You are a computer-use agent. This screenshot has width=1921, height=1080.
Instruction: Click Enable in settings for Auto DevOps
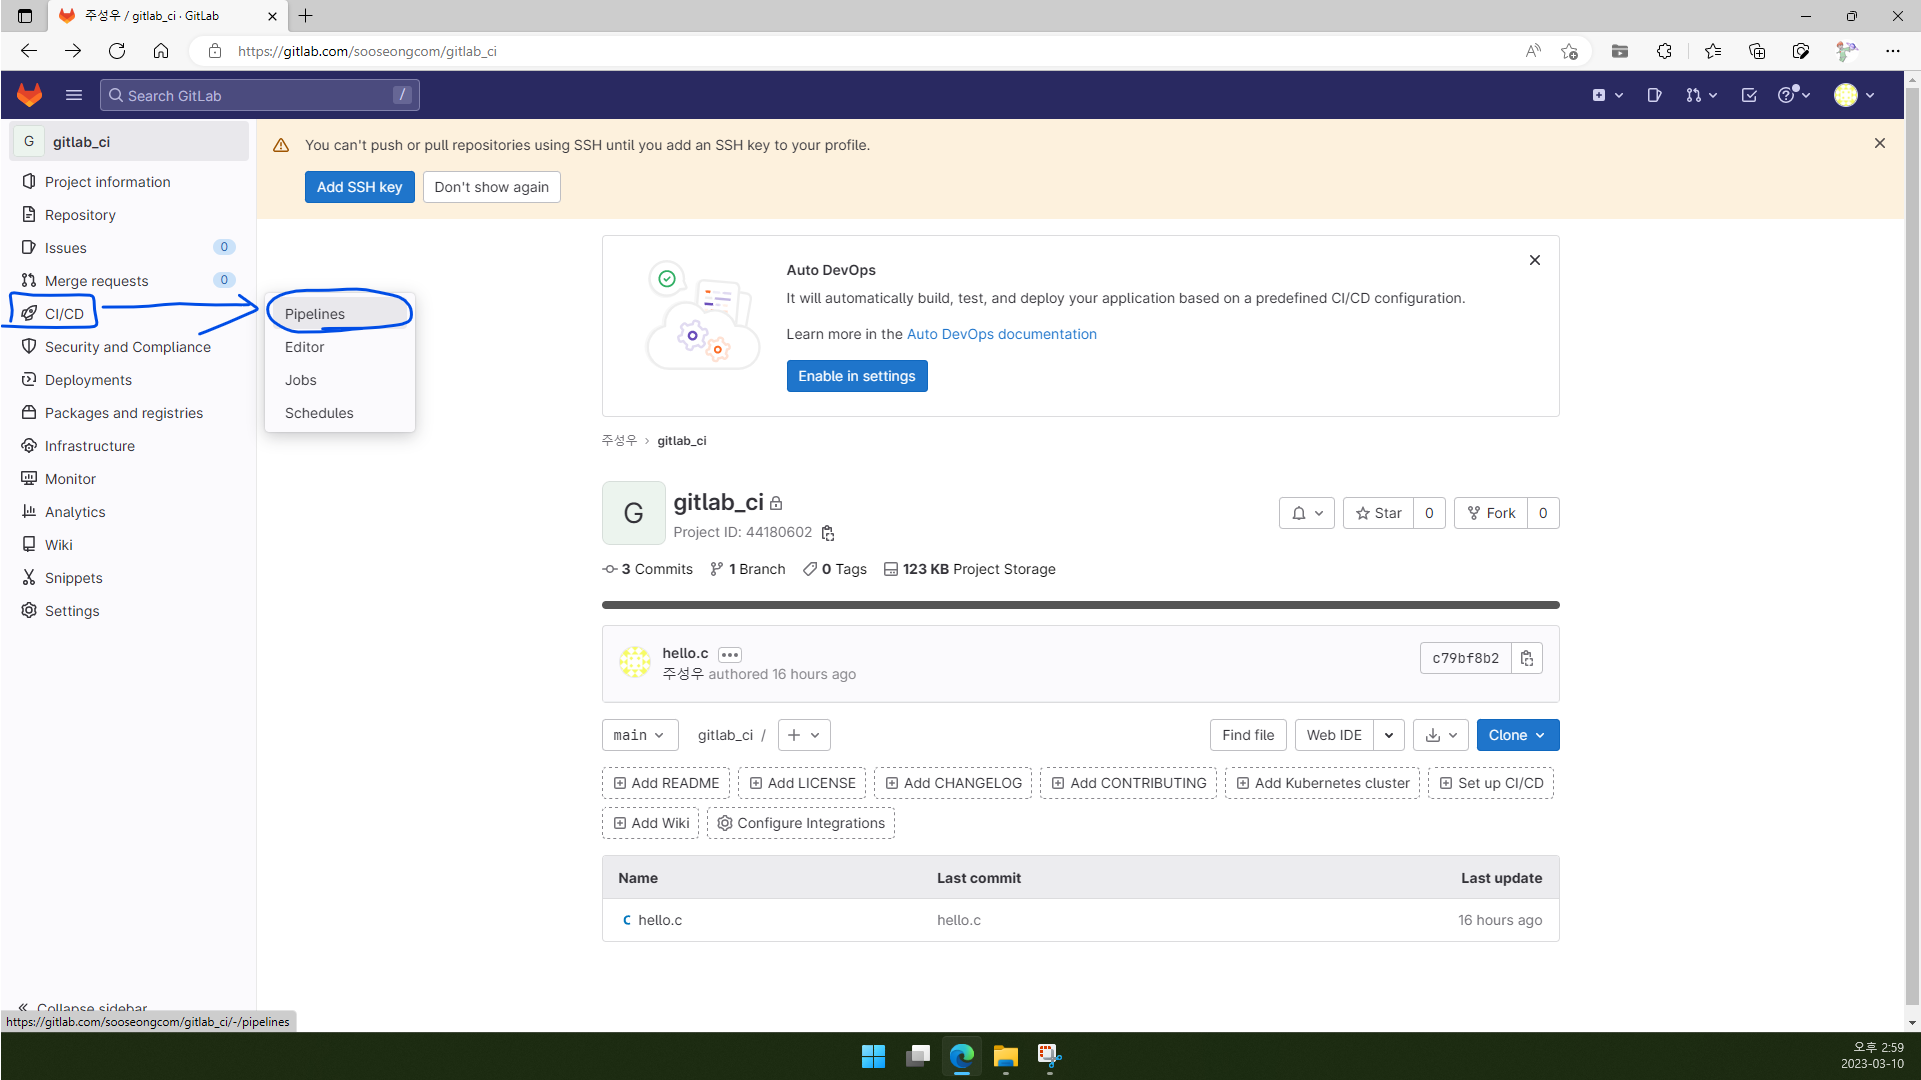pyautogui.click(x=856, y=376)
